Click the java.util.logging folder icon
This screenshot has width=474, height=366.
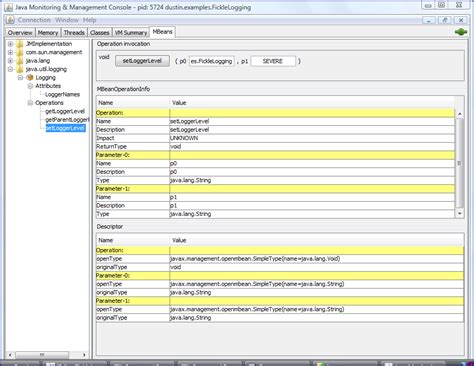pos(20,69)
